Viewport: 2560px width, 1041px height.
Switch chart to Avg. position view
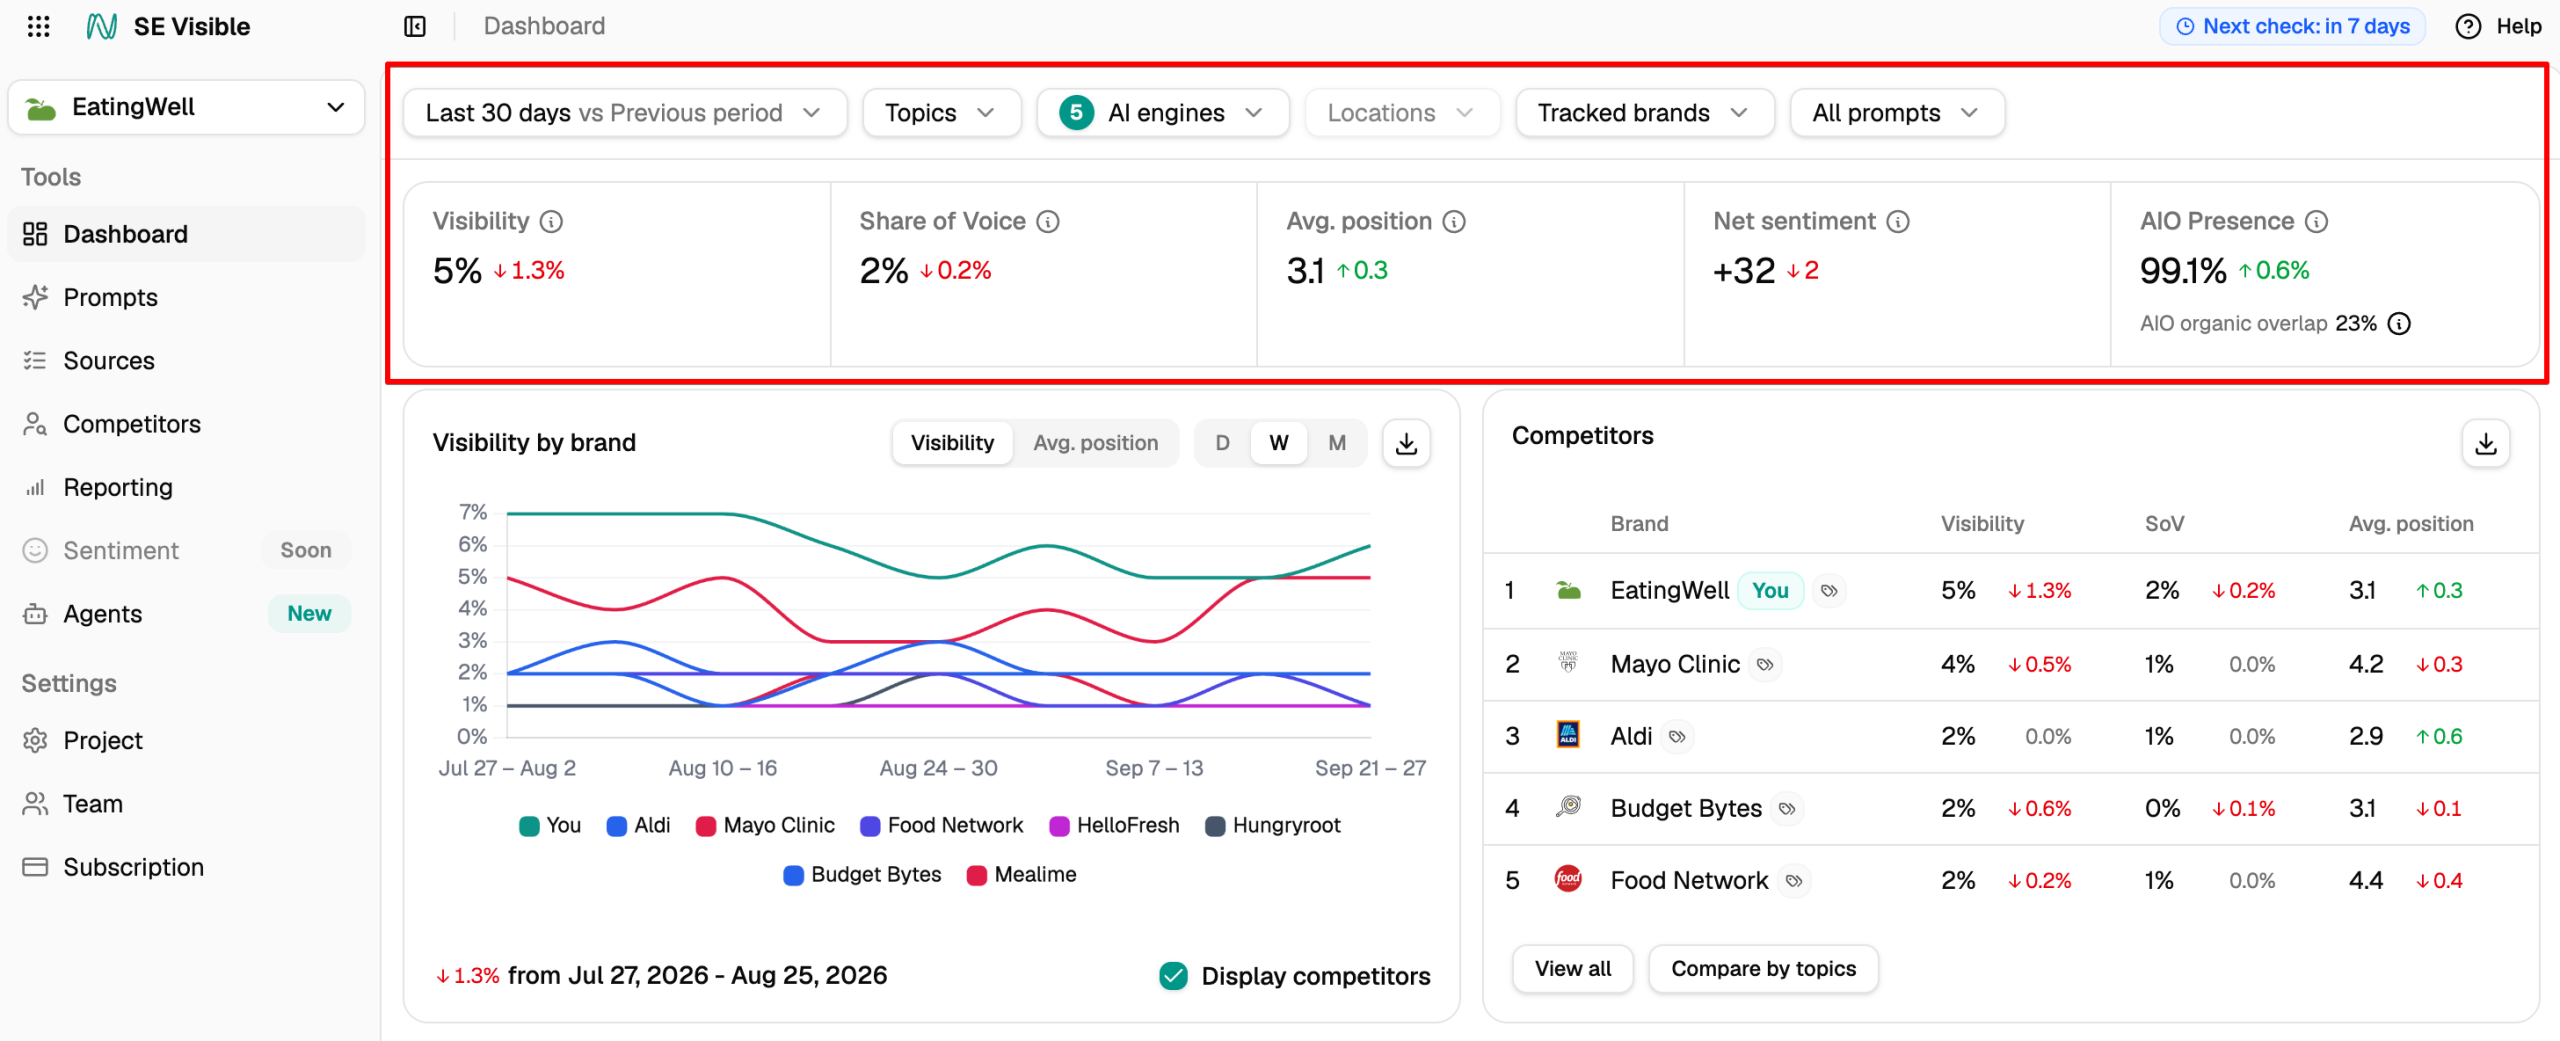pyautogui.click(x=1095, y=443)
